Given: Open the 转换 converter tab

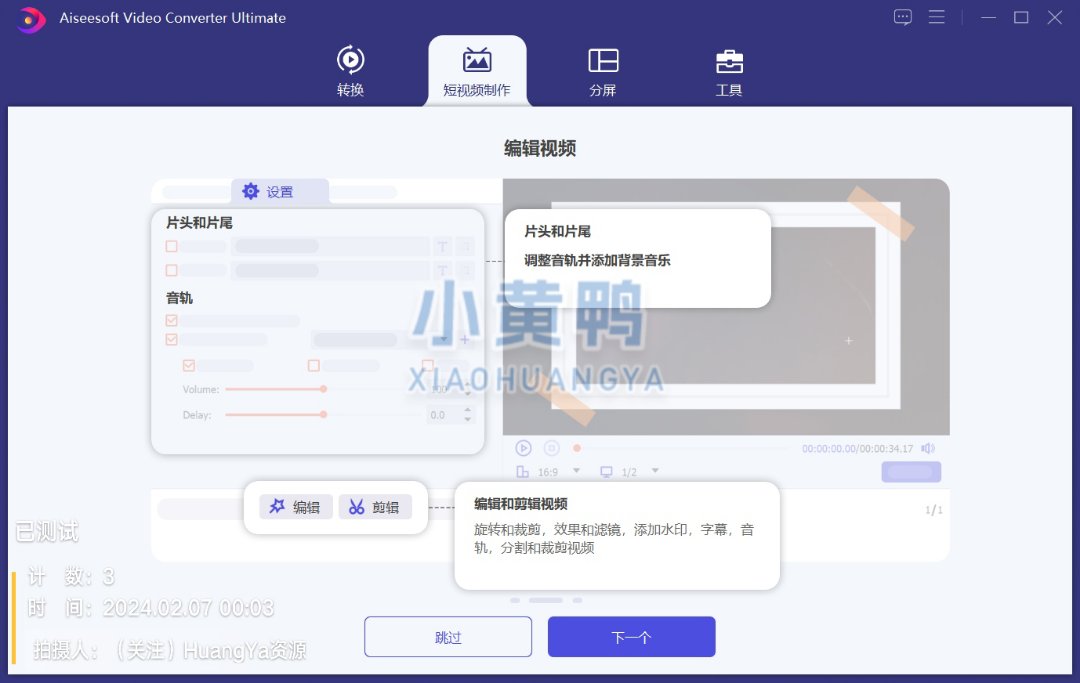Looking at the screenshot, I should click(x=350, y=70).
